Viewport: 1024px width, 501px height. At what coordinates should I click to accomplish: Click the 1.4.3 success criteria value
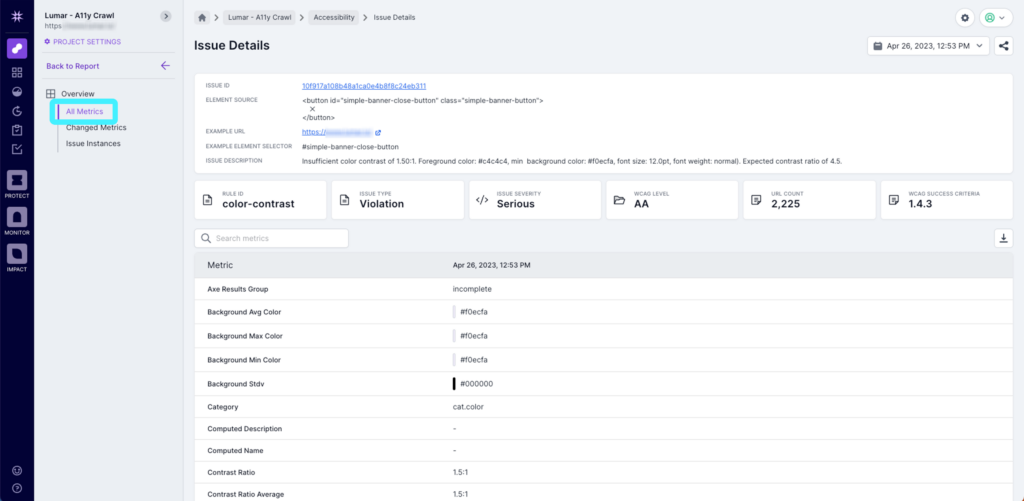[x=921, y=204]
